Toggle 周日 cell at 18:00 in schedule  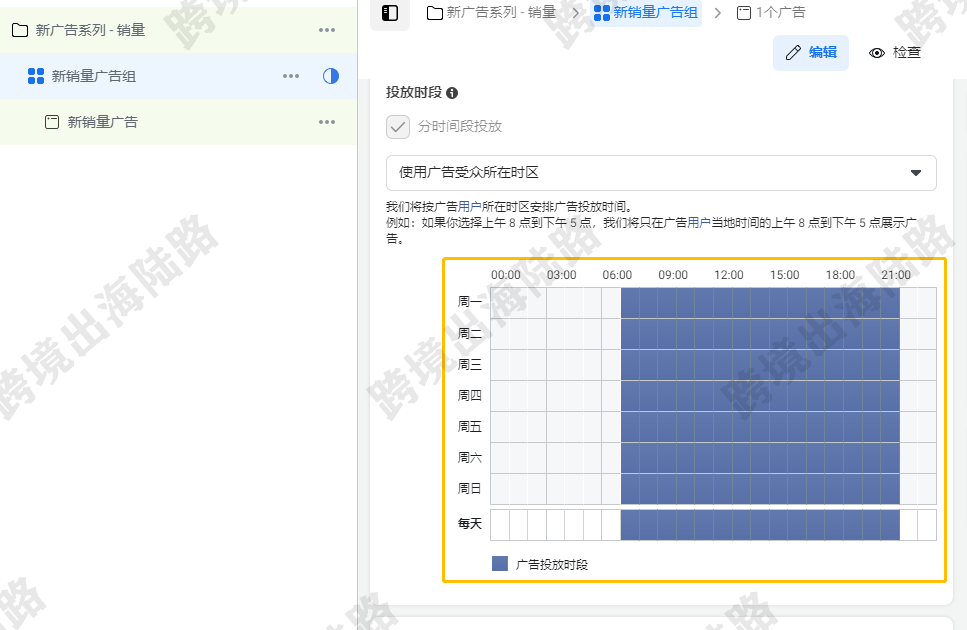click(x=835, y=489)
